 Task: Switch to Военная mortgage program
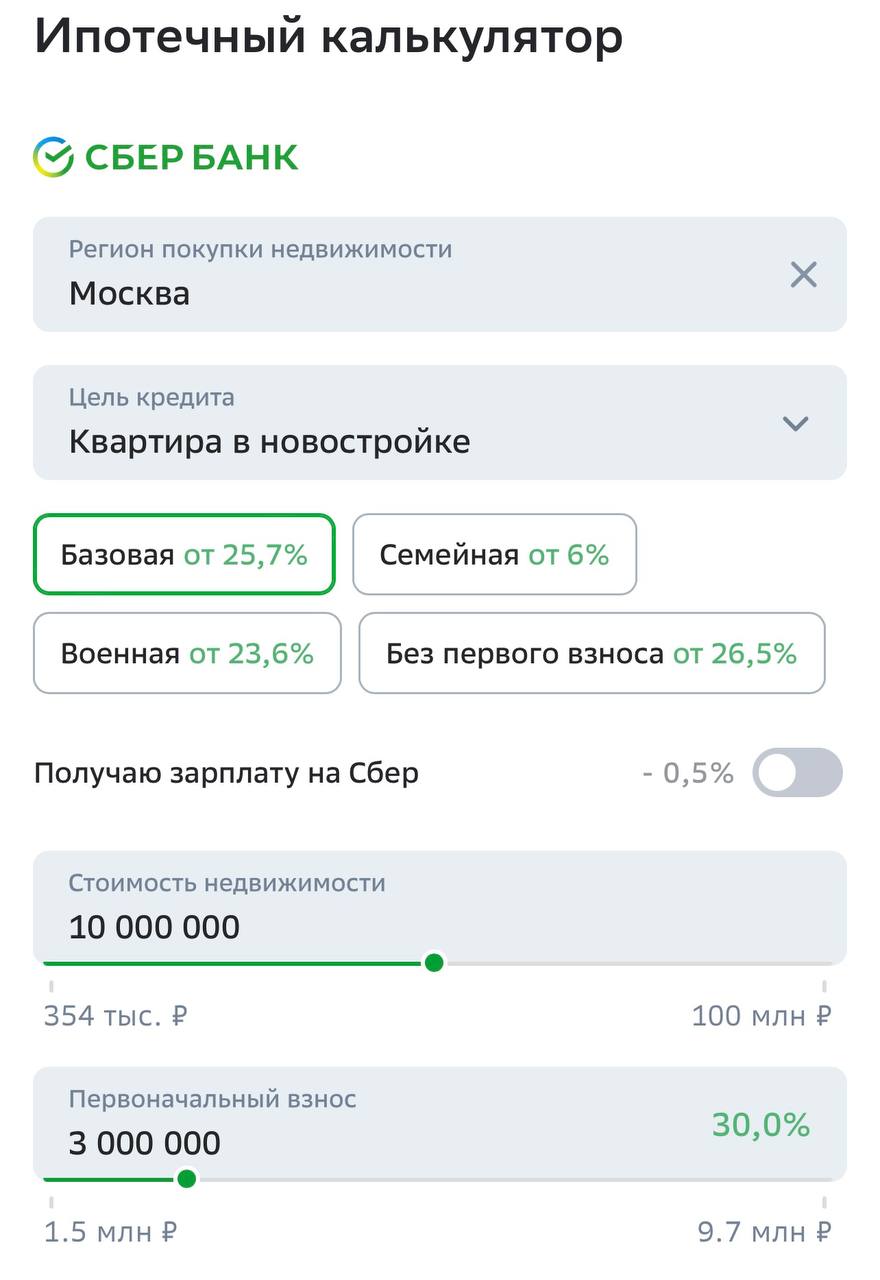coord(187,653)
